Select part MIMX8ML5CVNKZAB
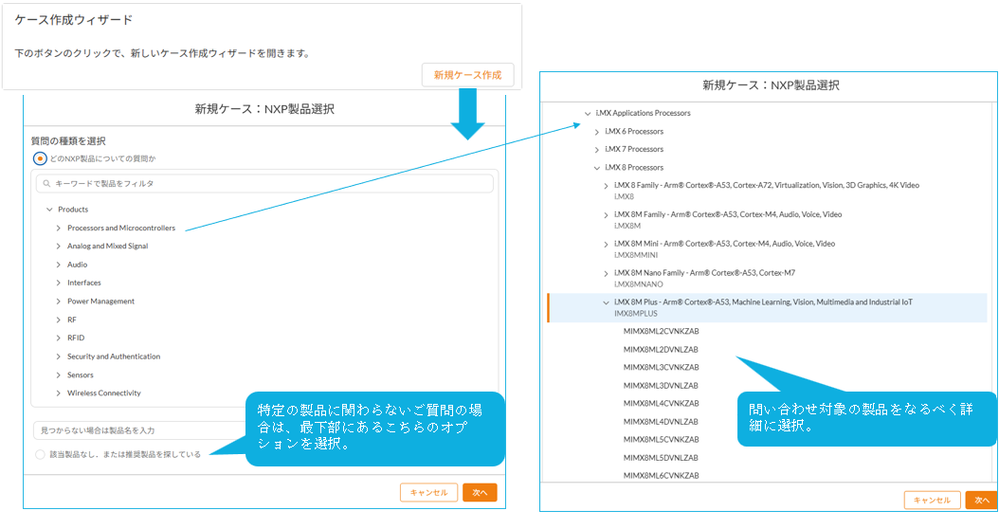The width and height of the screenshot is (999, 513). [x=661, y=440]
